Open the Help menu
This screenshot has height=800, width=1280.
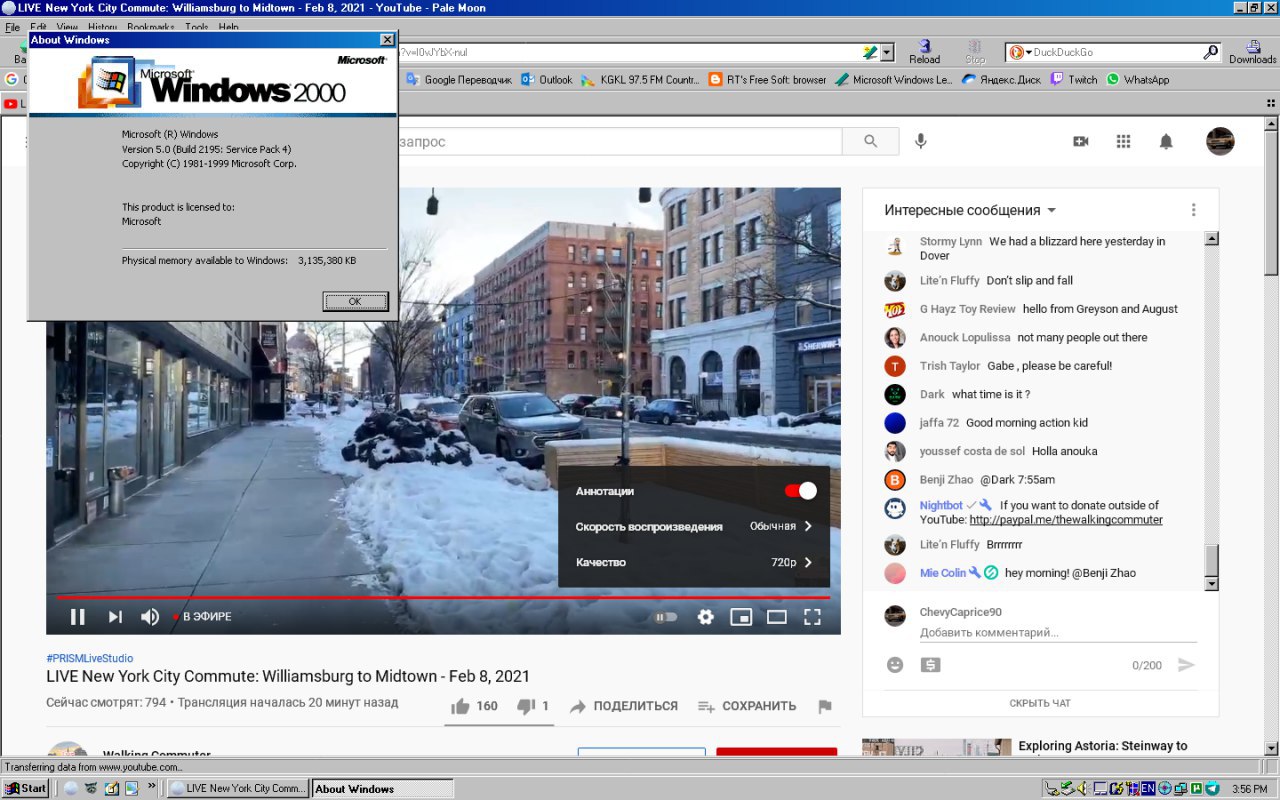229,27
